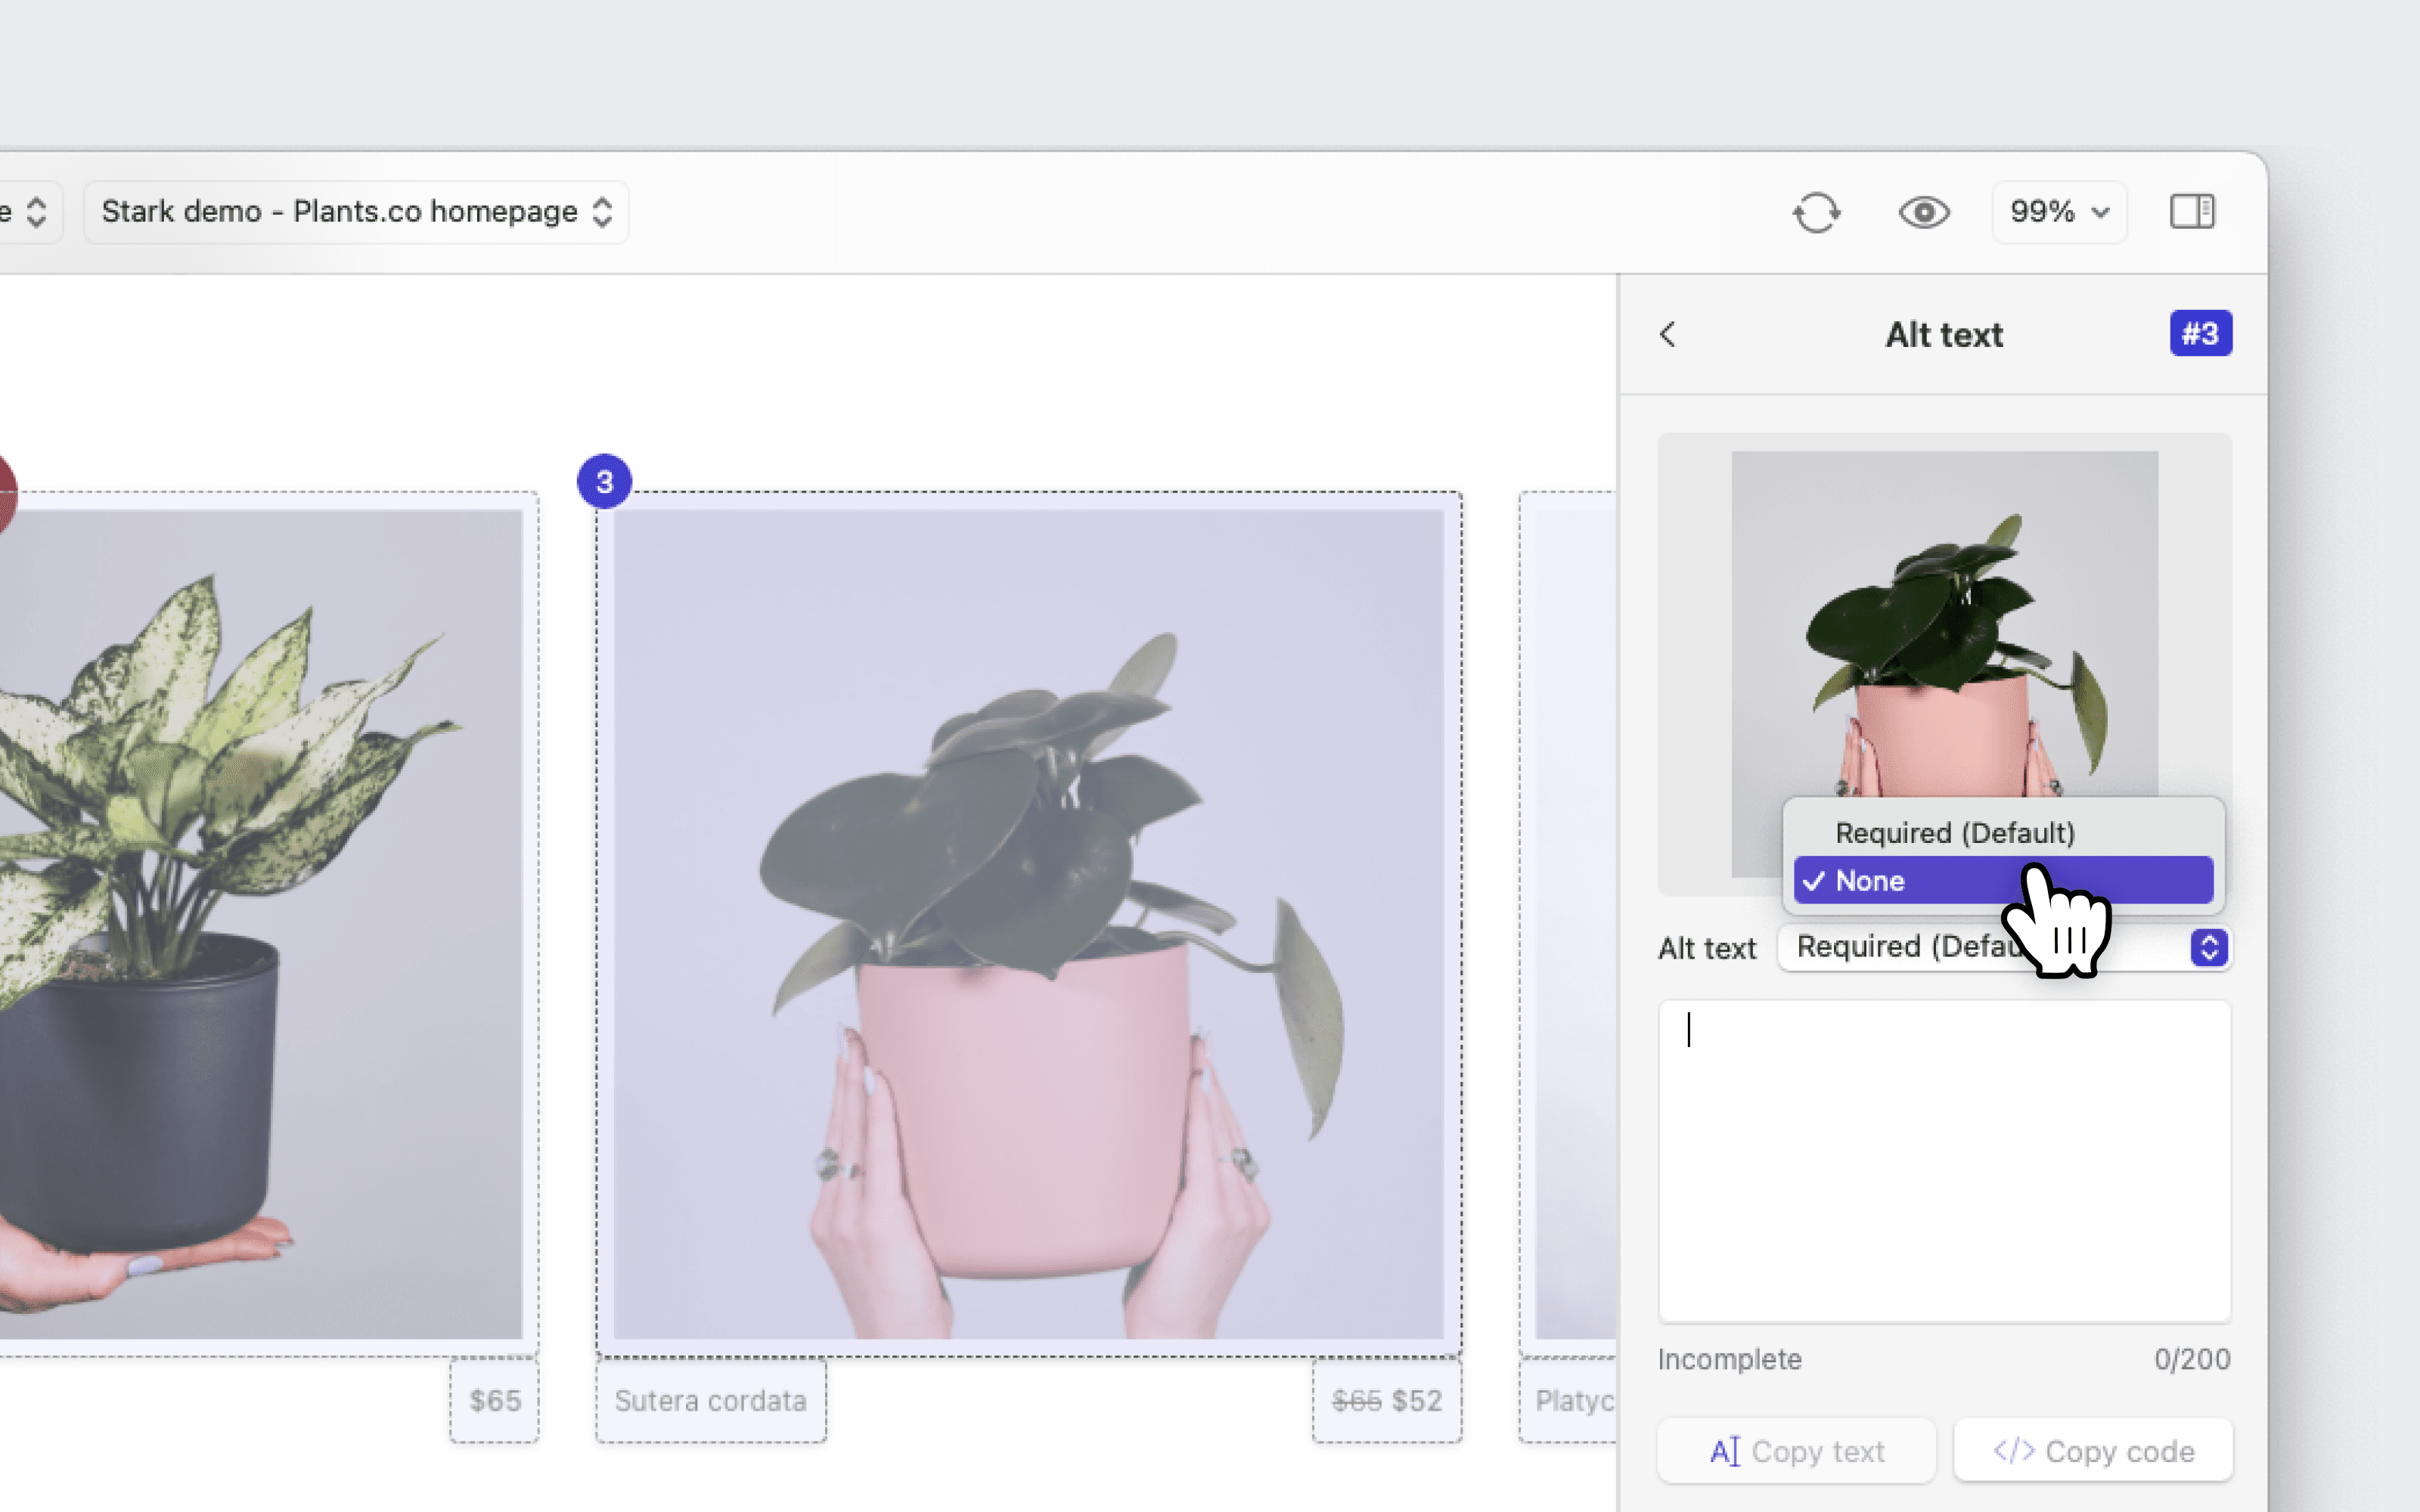Screen dimensions: 2420x1512
Task: Click the annotation marker number 3
Action: (x=604, y=481)
